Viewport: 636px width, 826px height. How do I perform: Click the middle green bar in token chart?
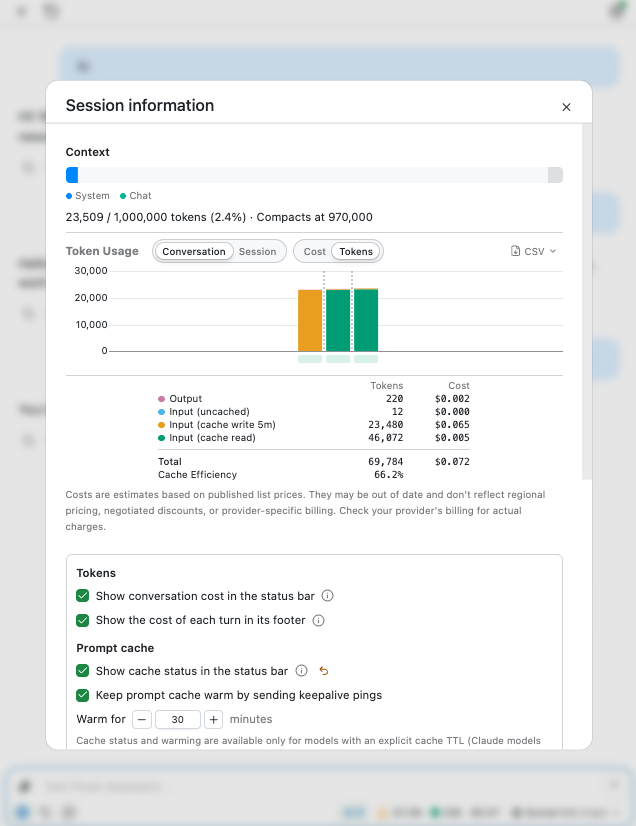click(x=338, y=320)
